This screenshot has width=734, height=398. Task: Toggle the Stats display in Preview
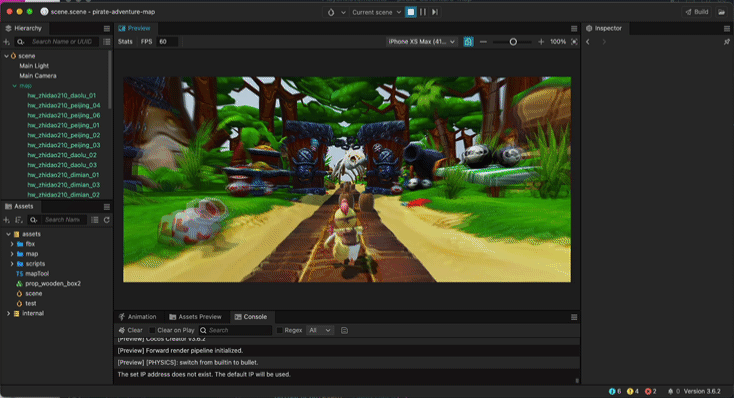pyautogui.click(x=125, y=42)
